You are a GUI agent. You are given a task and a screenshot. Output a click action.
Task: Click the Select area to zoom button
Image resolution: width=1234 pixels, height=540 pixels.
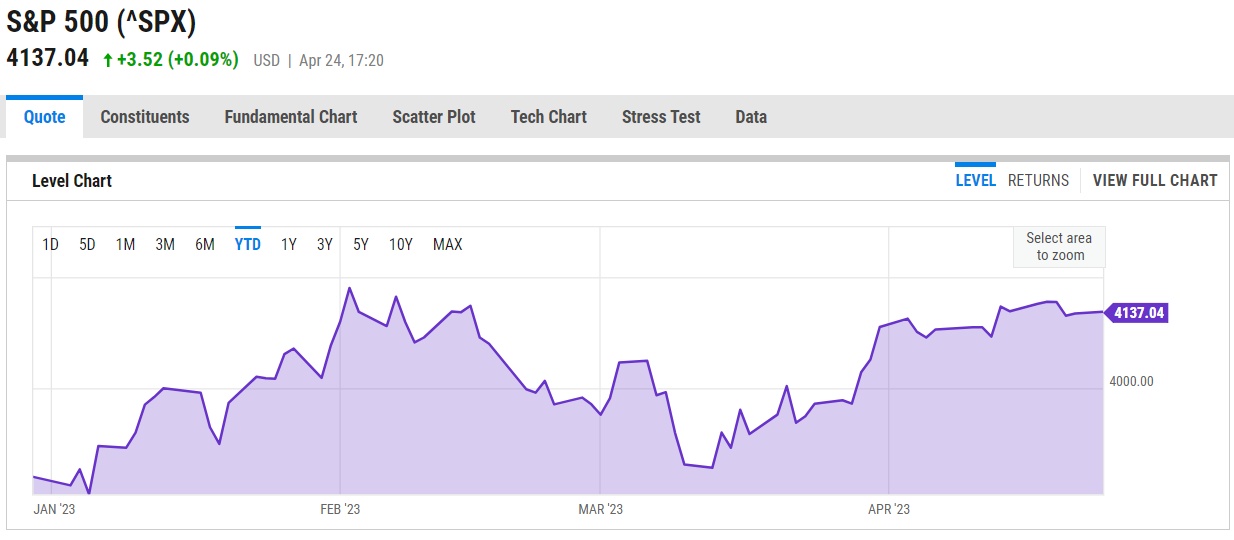tap(1059, 246)
